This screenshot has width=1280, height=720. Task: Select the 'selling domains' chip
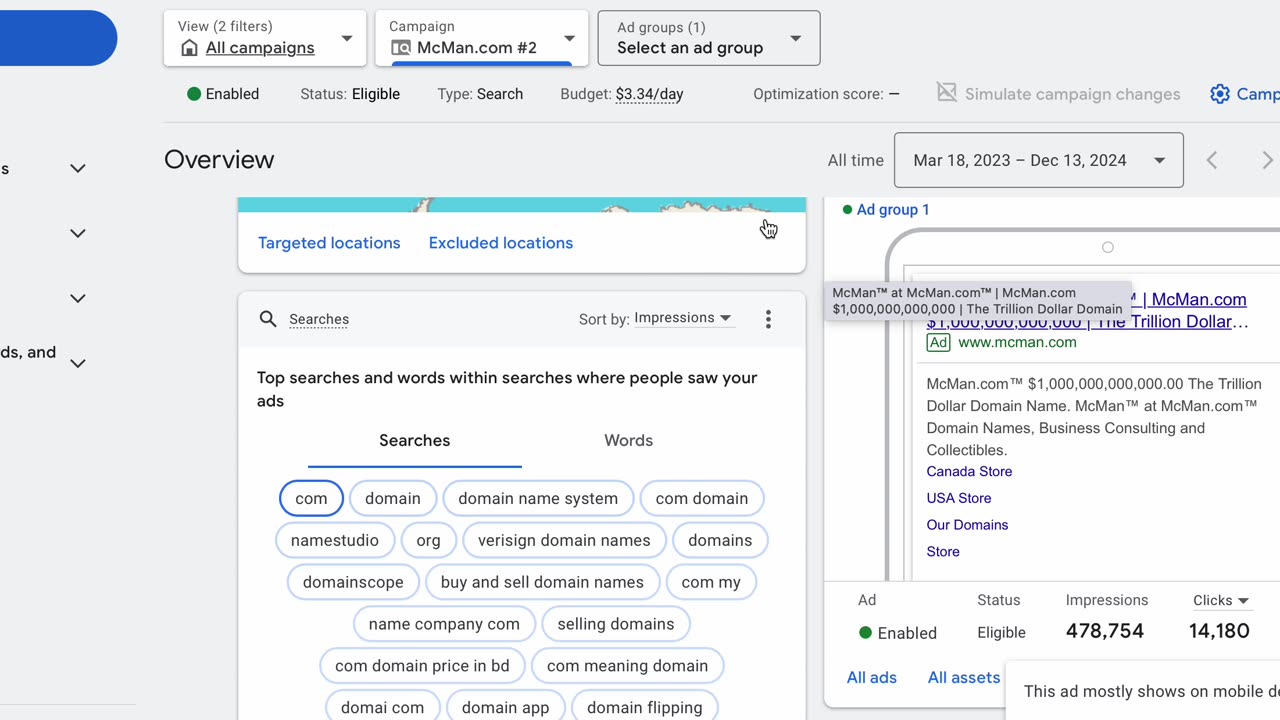point(616,624)
